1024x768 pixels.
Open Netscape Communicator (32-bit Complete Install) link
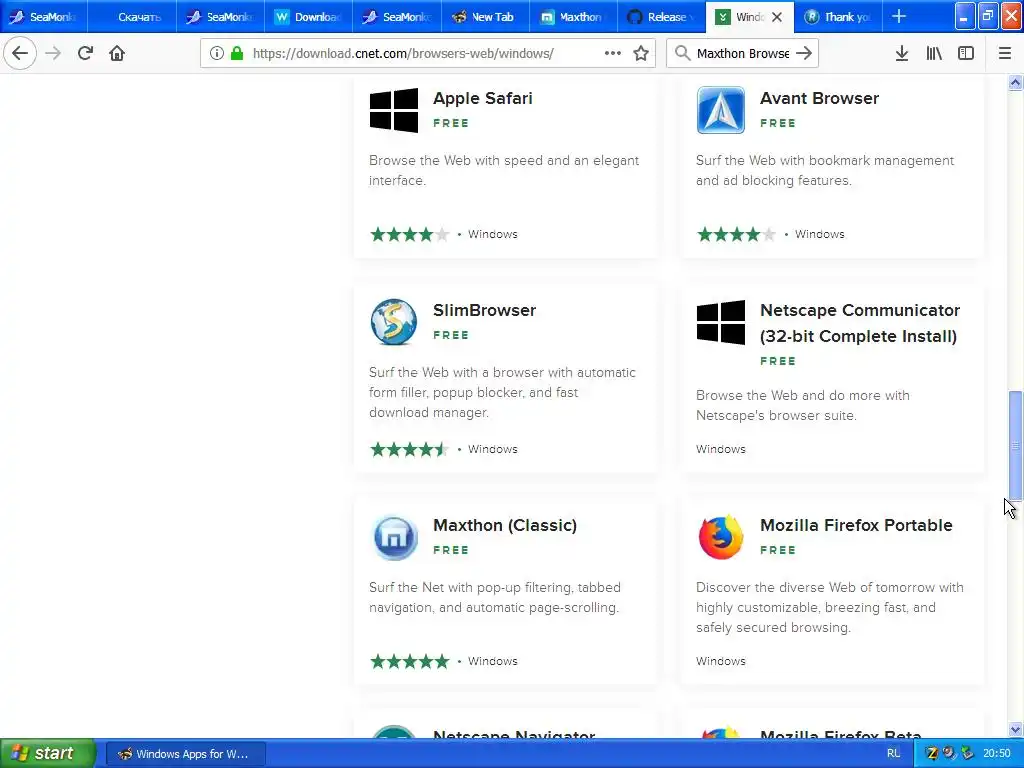(x=860, y=323)
